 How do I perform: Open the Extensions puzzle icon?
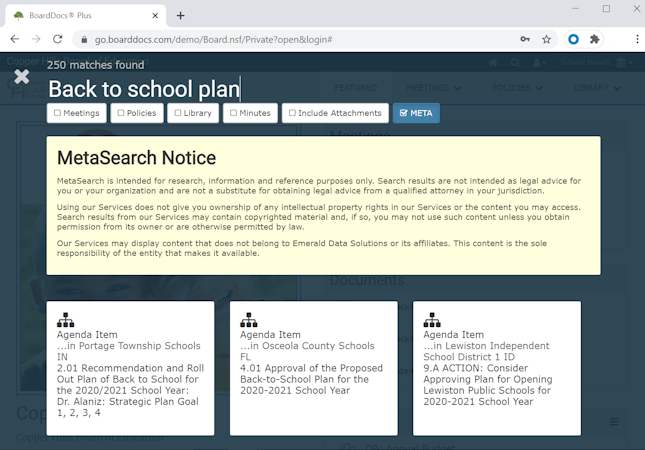(x=594, y=39)
